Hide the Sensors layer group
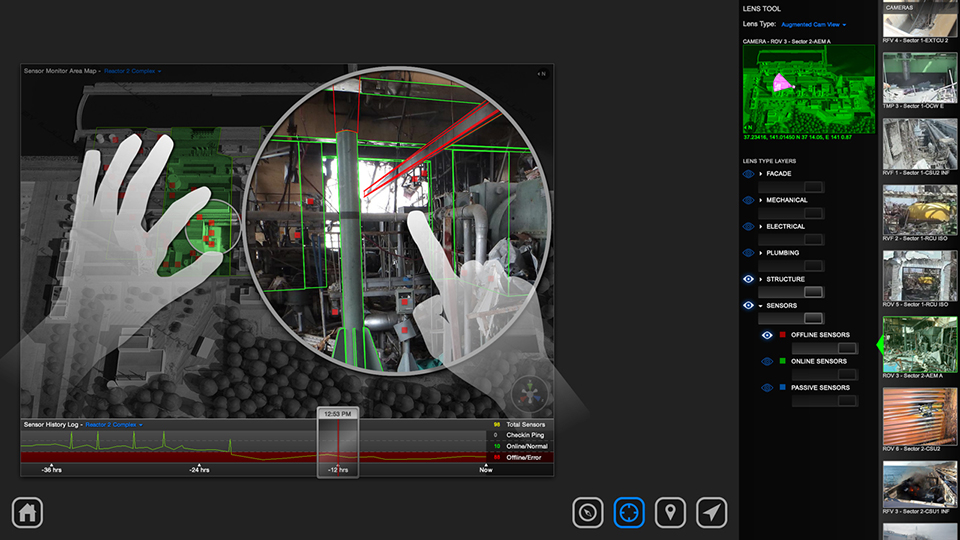 [x=748, y=306]
